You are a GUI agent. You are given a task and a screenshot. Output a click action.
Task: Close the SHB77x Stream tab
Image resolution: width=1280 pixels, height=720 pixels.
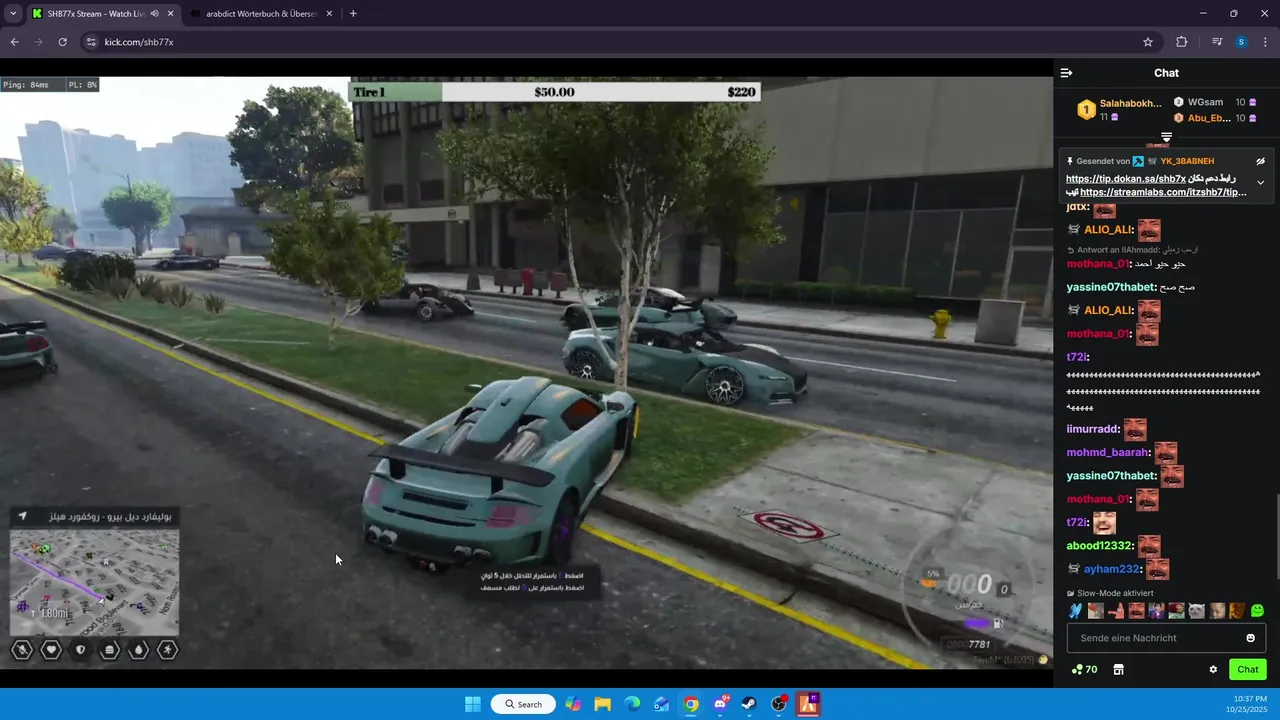pyautogui.click(x=171, y=14)
